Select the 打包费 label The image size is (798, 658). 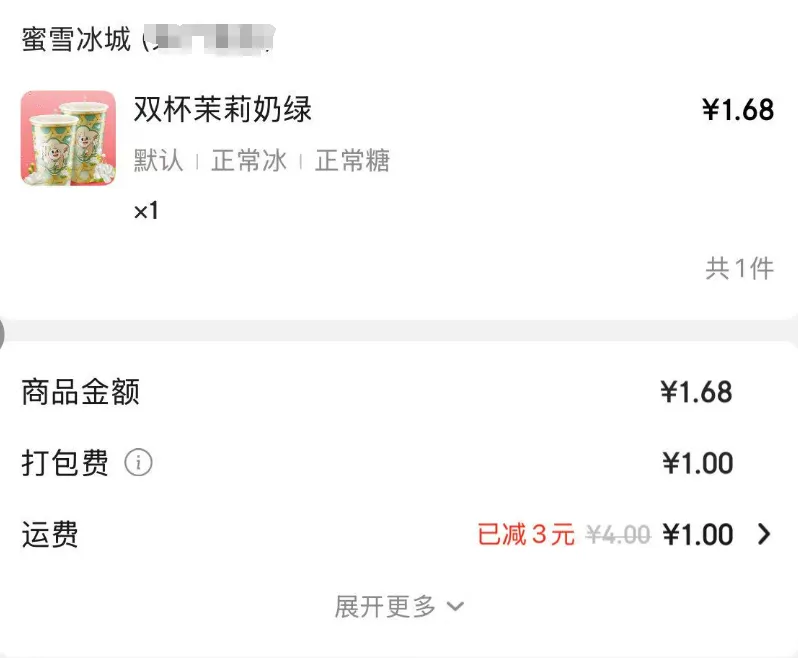[65, 463]
